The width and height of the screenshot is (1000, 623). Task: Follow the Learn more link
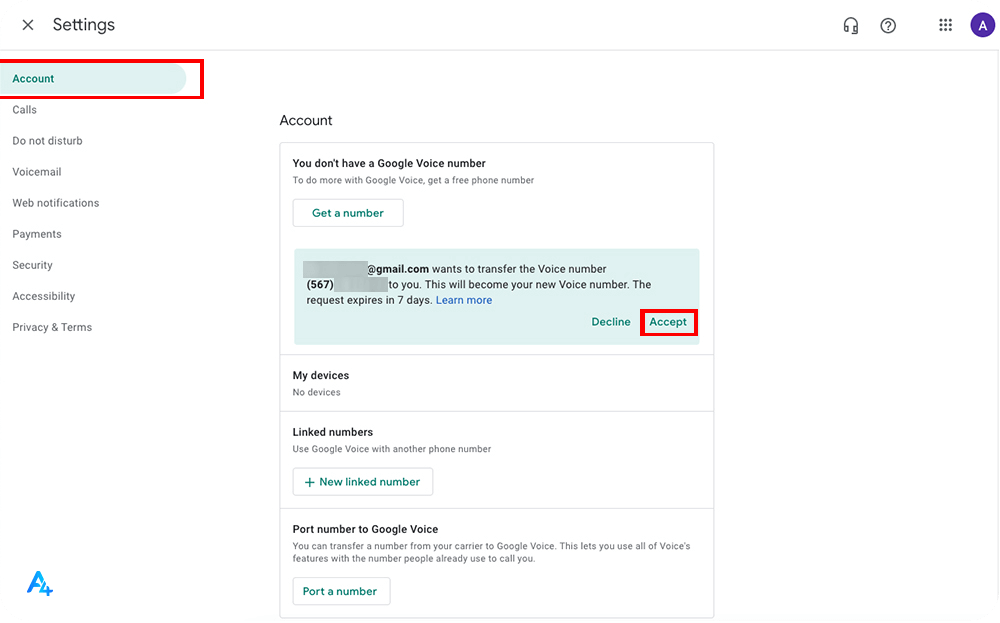click(464, 300)
